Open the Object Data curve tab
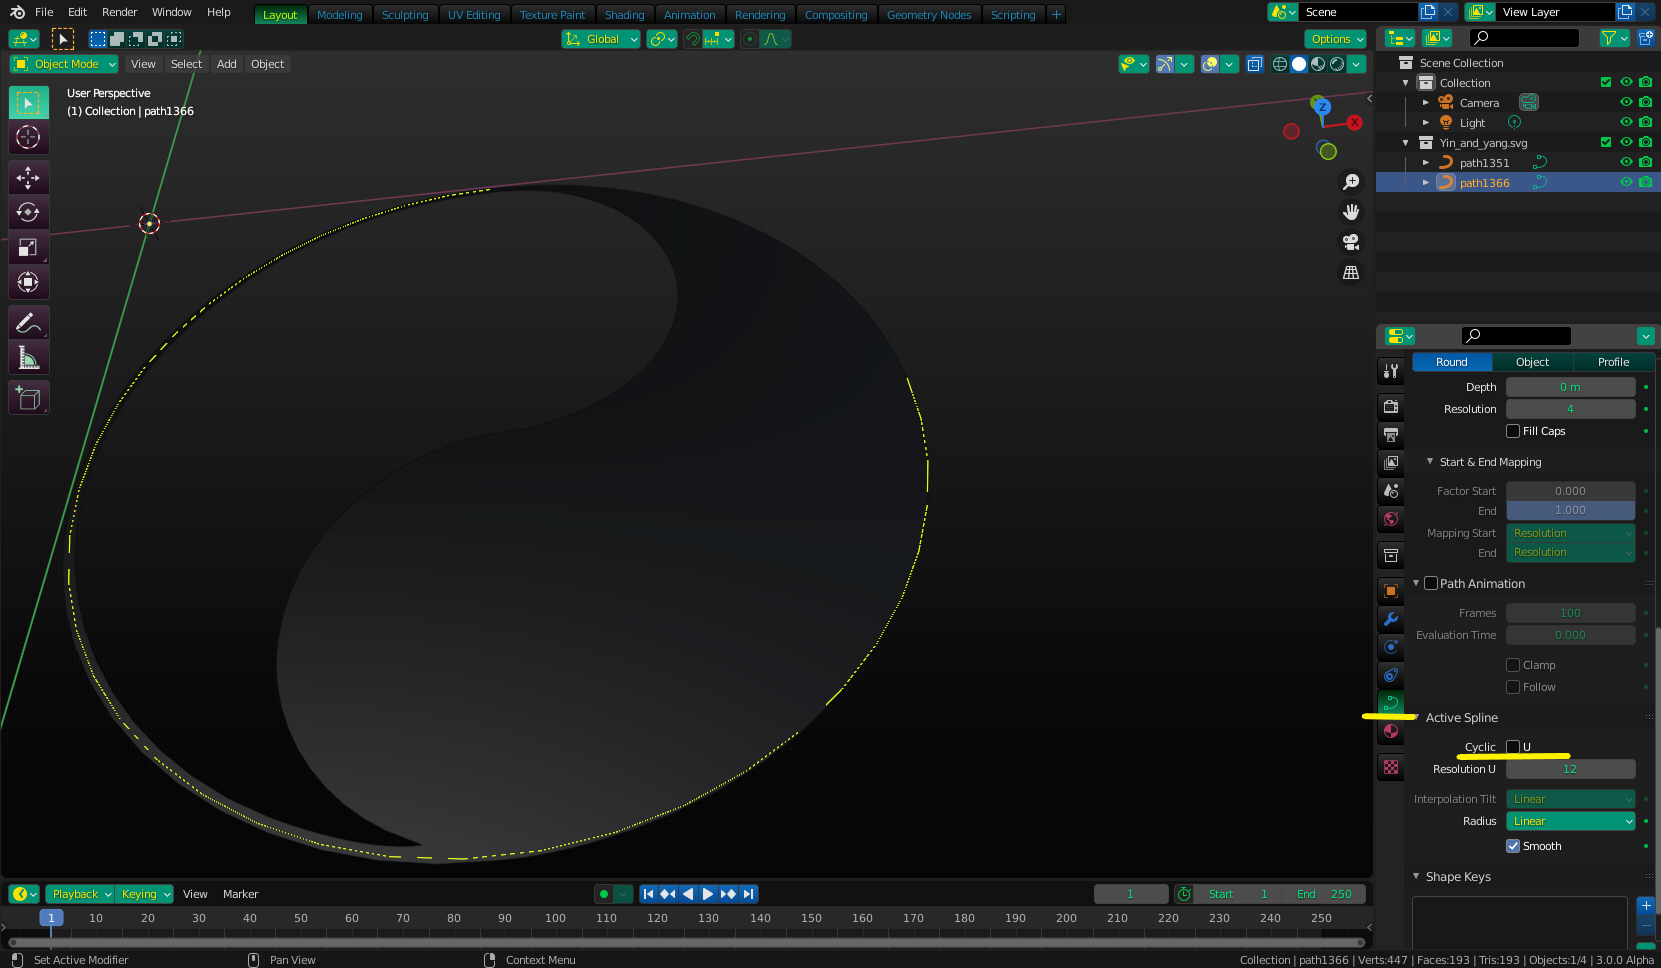 coord(1391,703)
